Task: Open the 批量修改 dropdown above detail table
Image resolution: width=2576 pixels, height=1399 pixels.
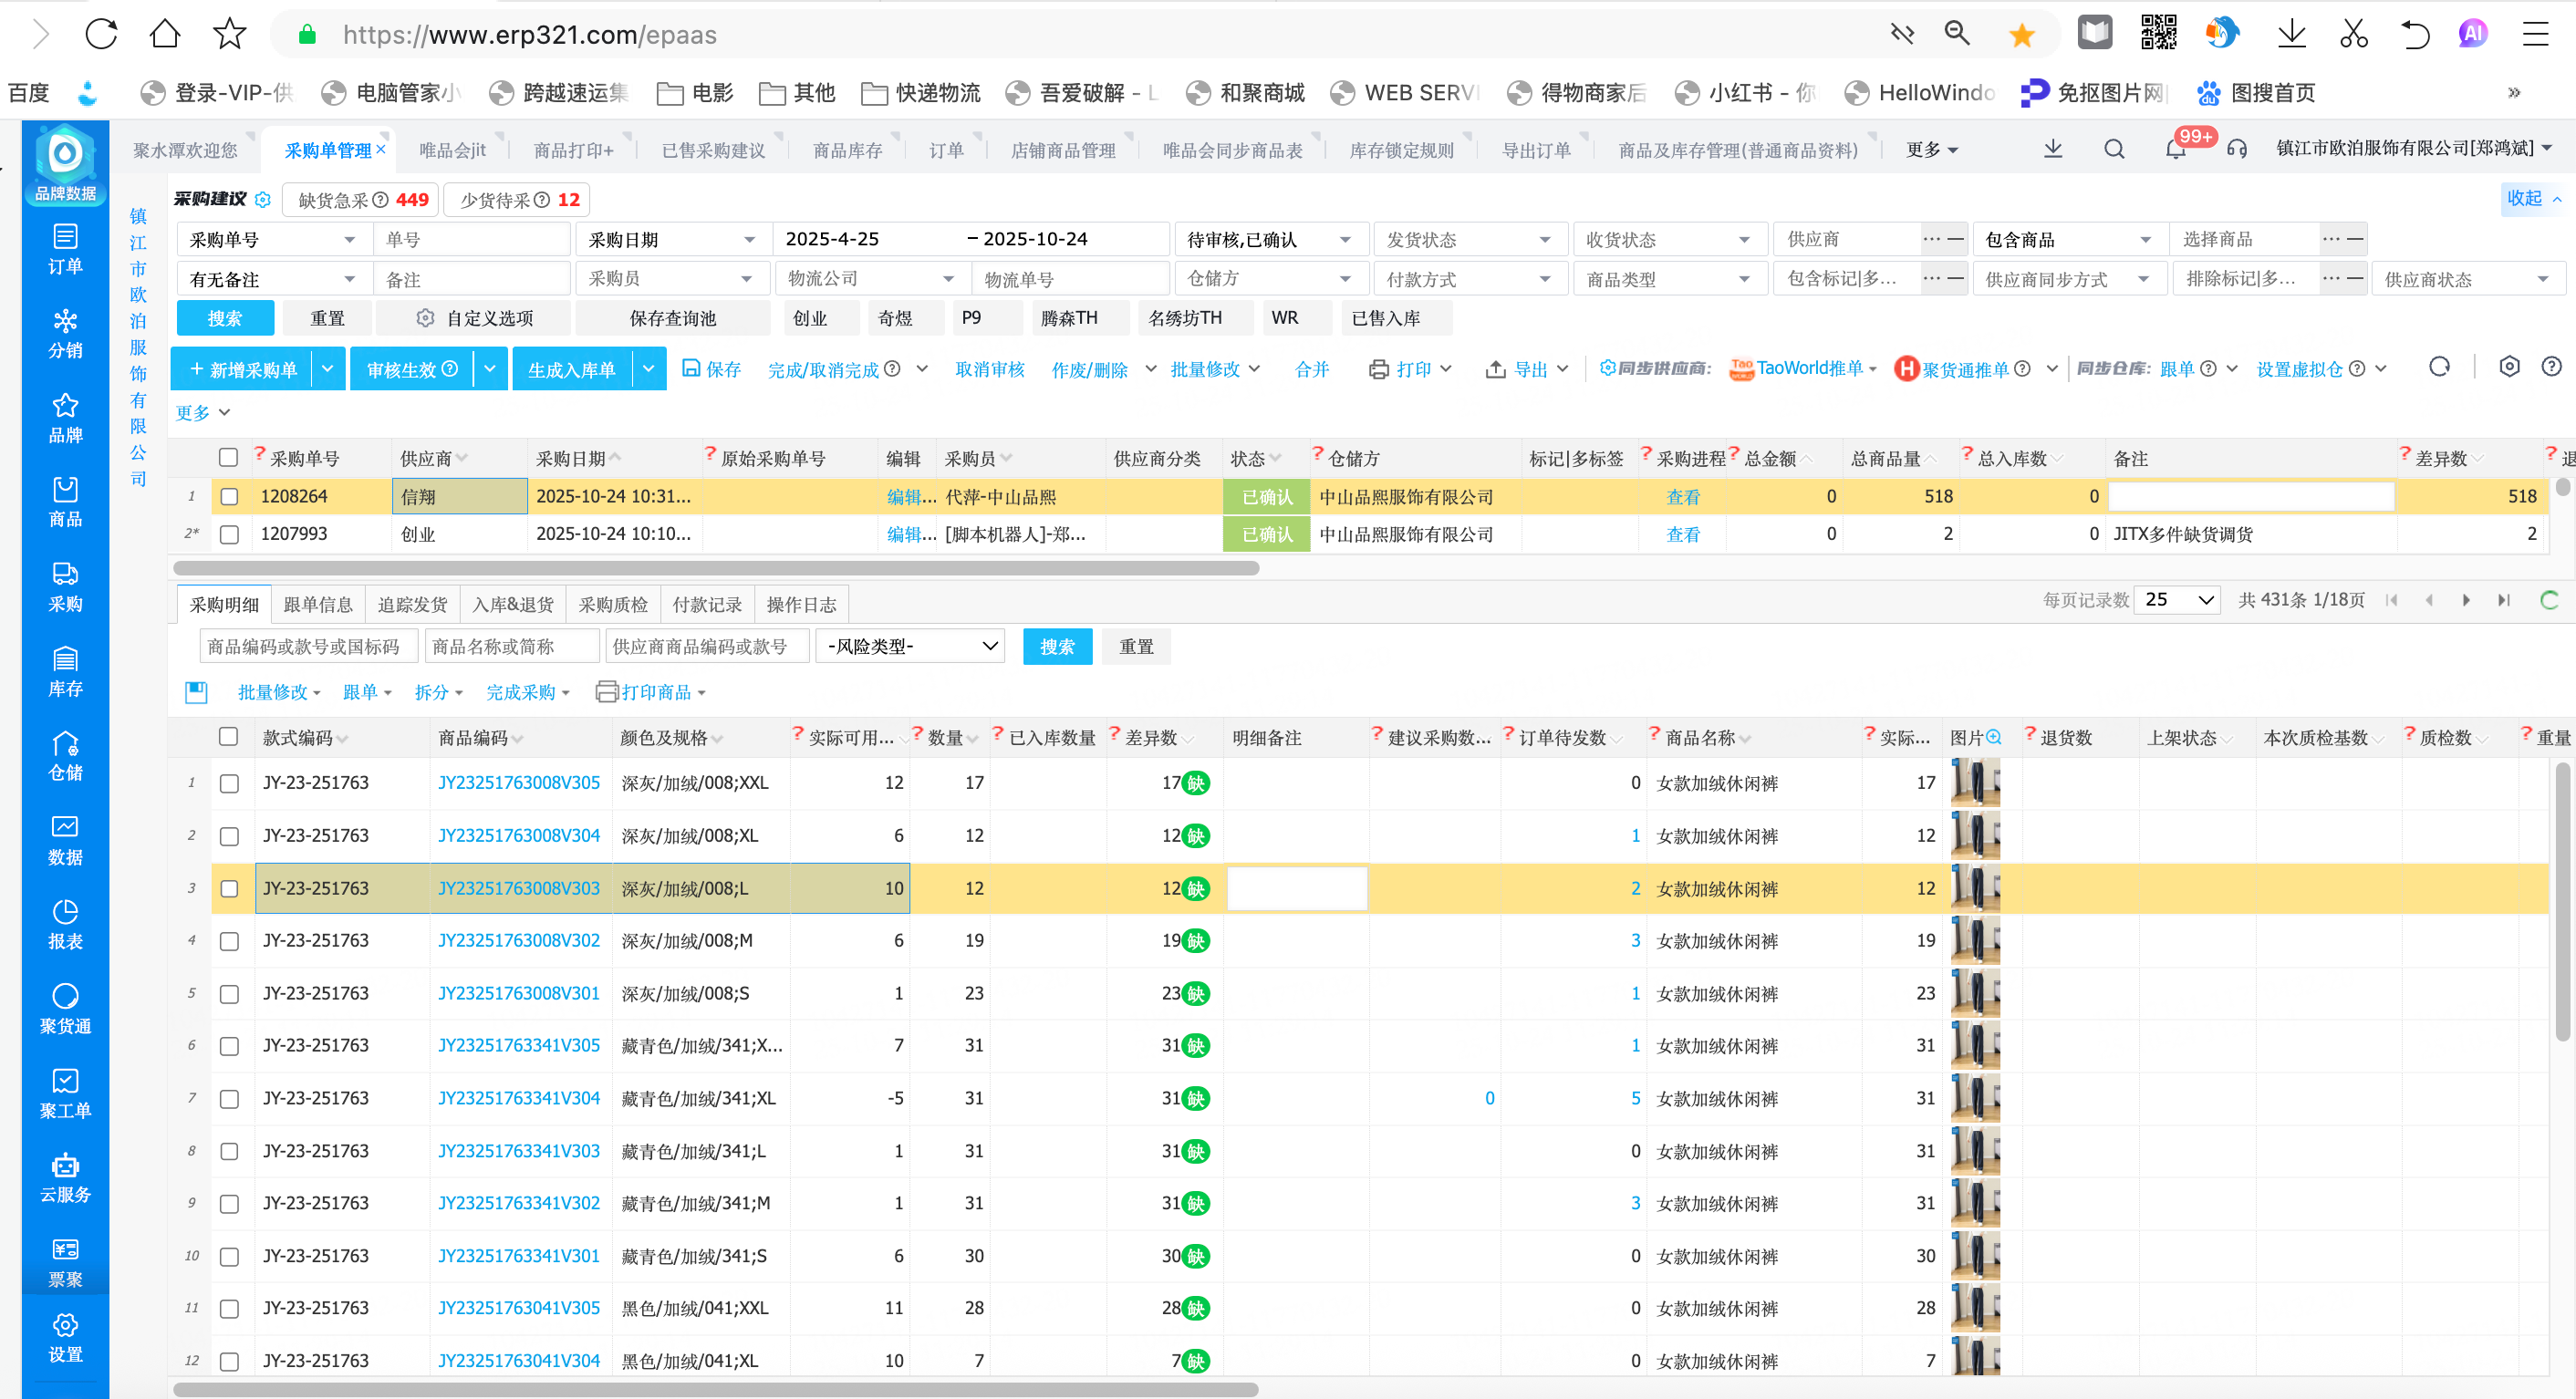Action: pyautogui.click(x=278, y=692)
